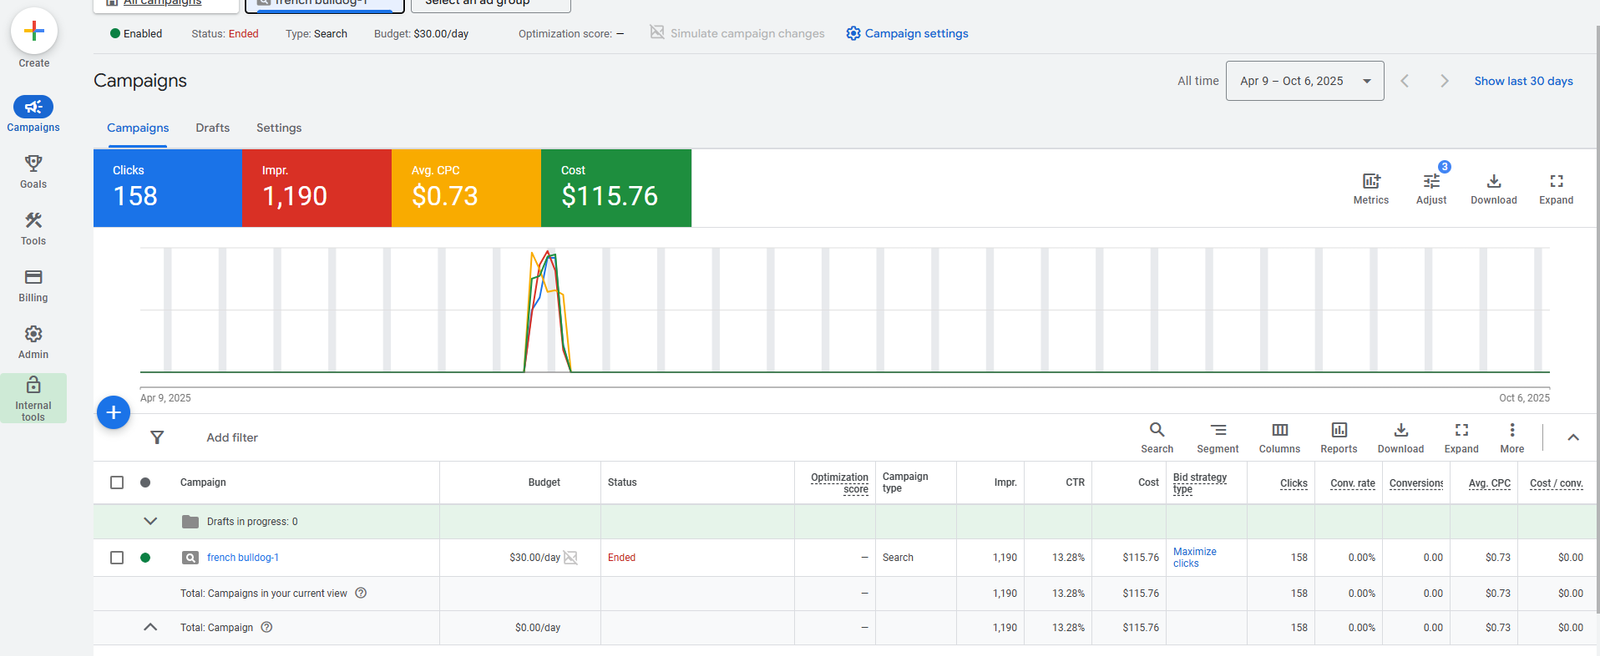
Task: Go to Billing in the sidebar
Action: point(33,278)
